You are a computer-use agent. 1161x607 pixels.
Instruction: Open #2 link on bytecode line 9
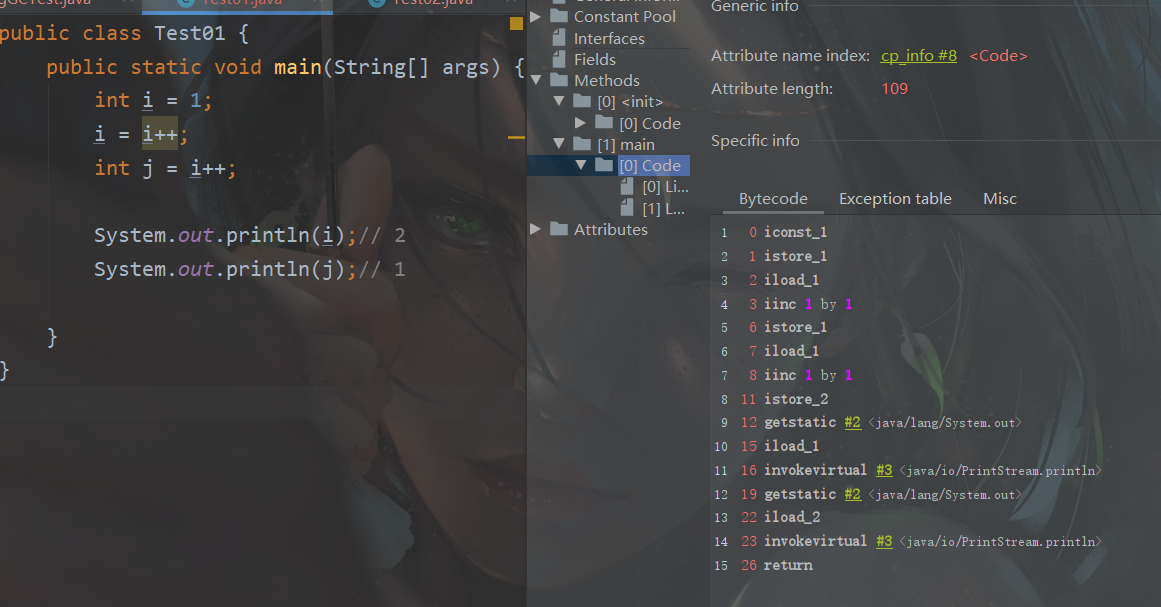(x=853, y=423)
